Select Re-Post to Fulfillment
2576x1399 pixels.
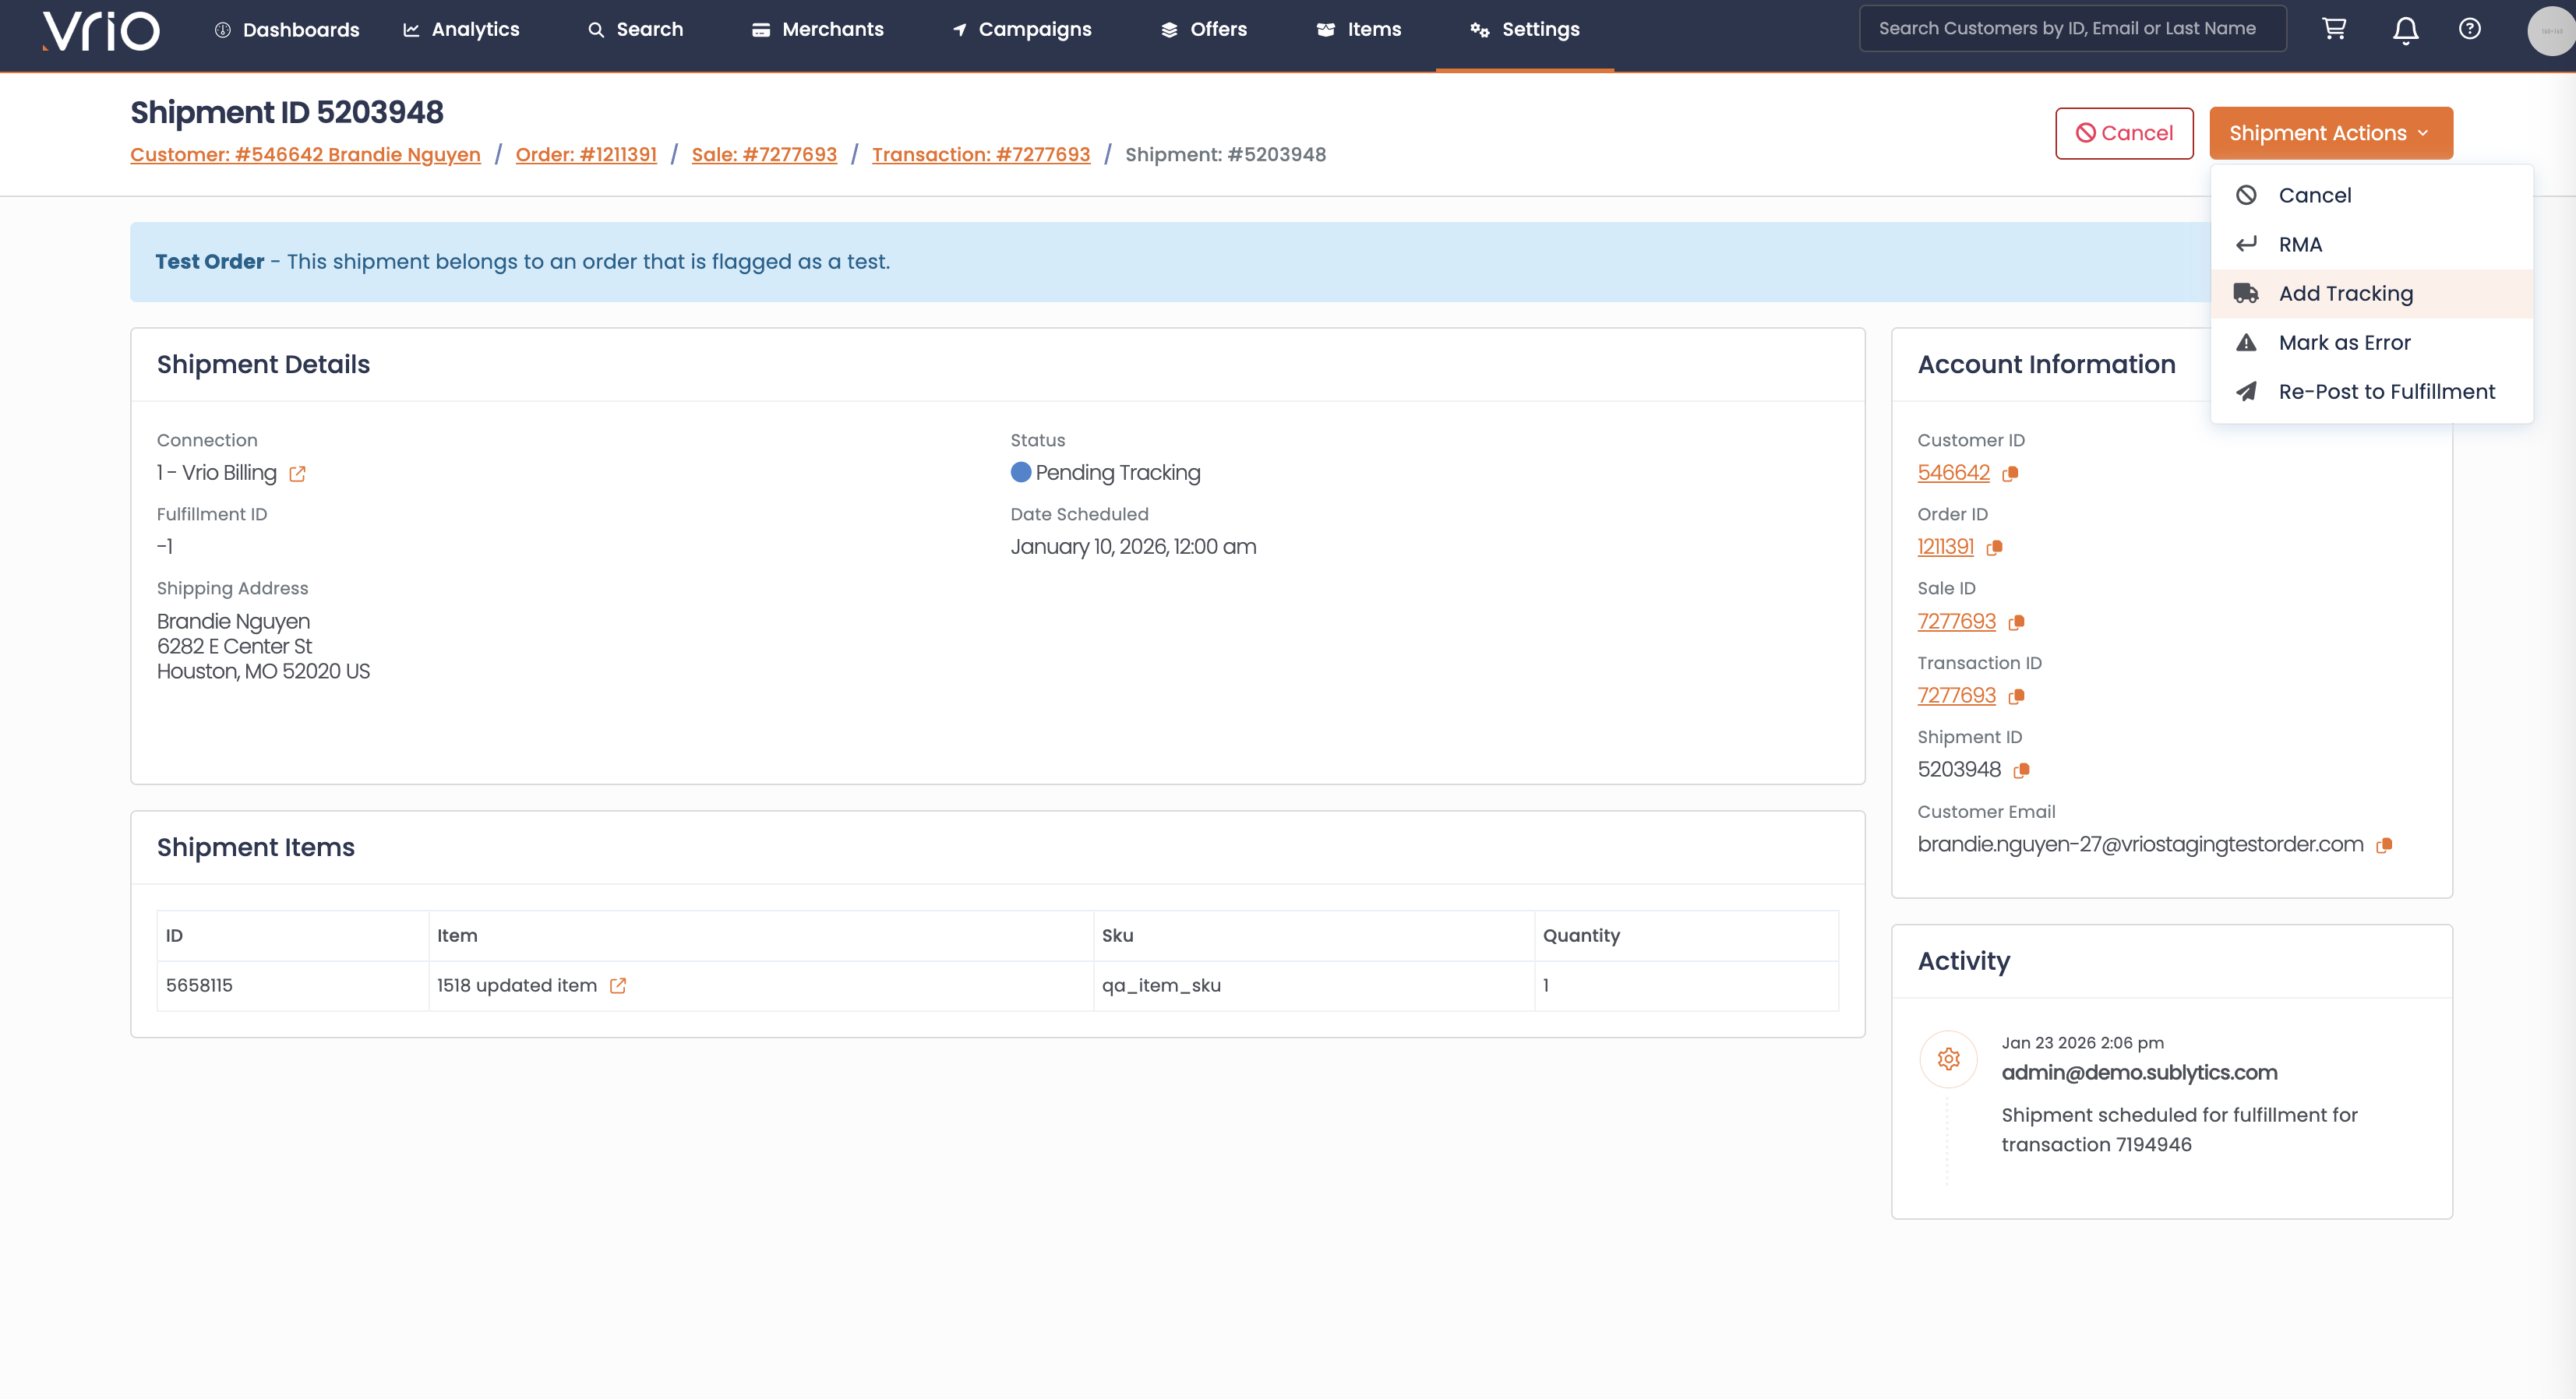(2386, 392)
